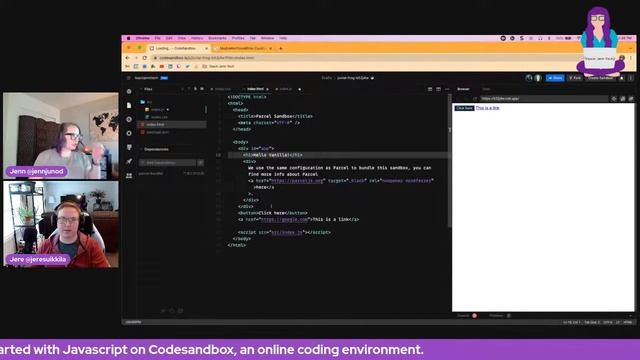Open the Console panel below preview
640x360 pixels.
[467, 316]
